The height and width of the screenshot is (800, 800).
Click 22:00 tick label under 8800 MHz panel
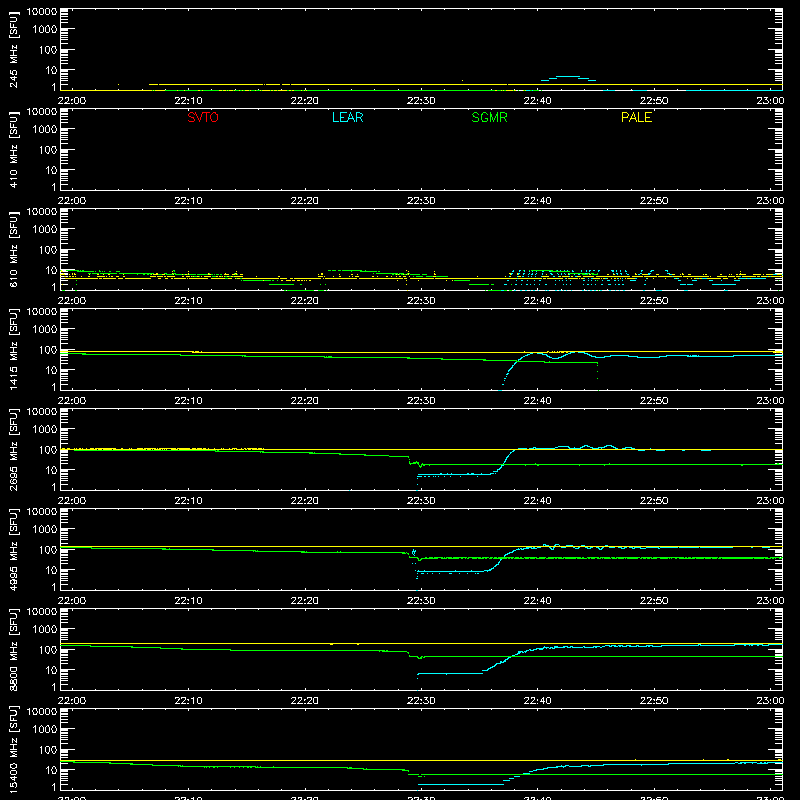pos(71,701)
